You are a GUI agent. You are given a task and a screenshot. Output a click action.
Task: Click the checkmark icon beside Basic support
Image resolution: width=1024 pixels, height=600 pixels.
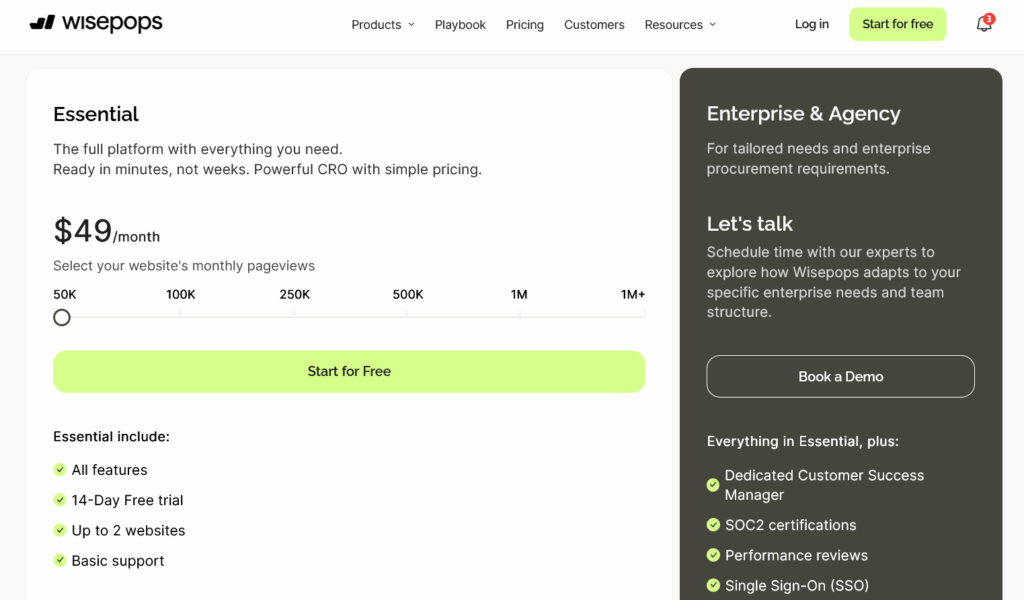(60, 560)
